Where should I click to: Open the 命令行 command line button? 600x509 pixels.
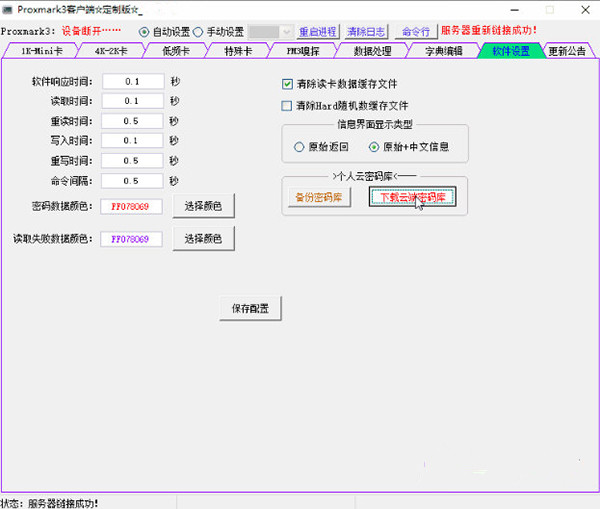click(x=414, y=31)
